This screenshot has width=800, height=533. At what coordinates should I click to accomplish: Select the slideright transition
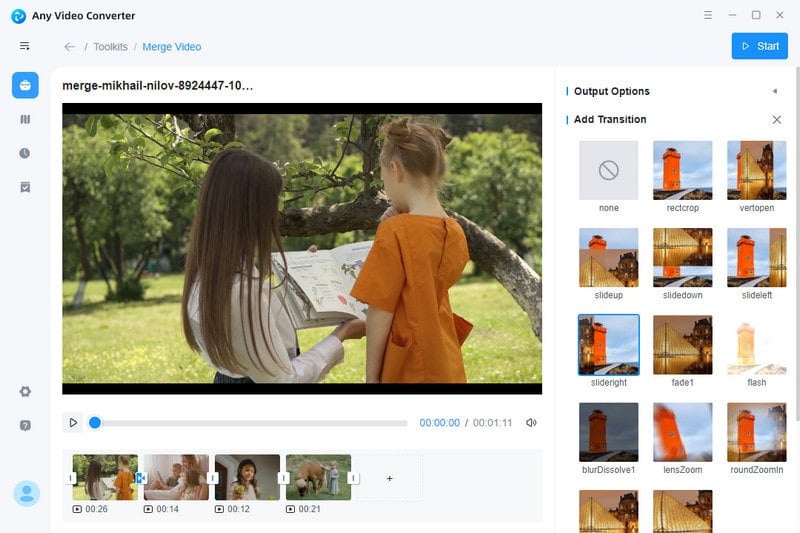(609, 345)
